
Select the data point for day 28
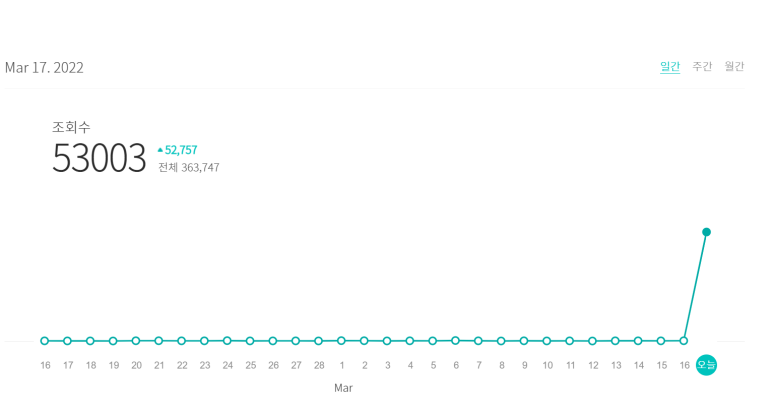(x=318, y=341)
